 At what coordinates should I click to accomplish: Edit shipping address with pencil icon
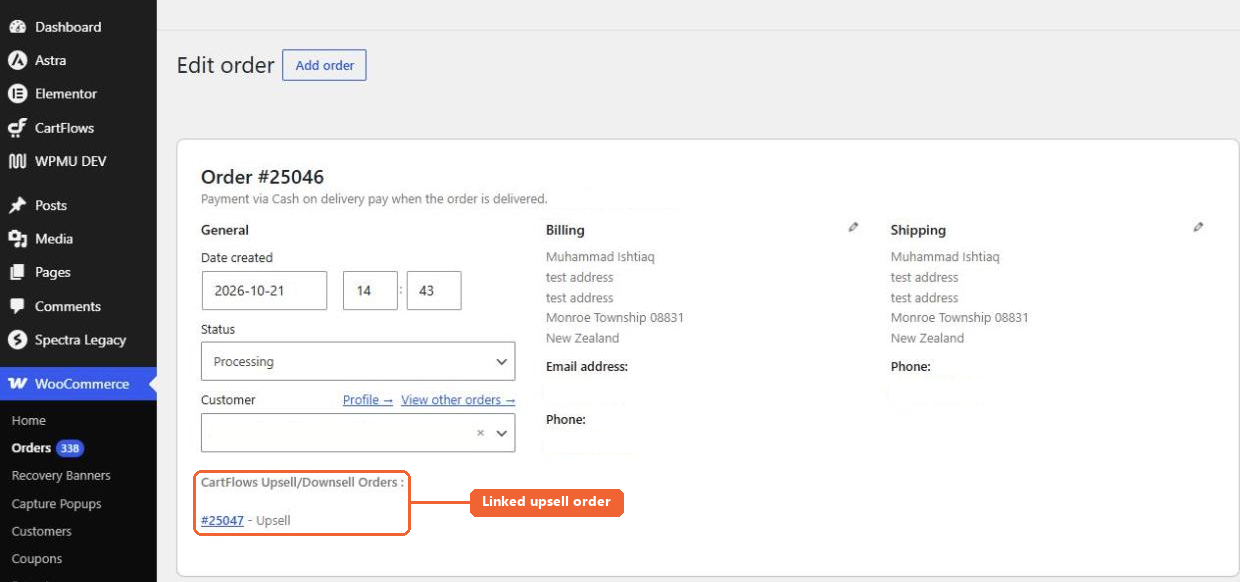1198,227
